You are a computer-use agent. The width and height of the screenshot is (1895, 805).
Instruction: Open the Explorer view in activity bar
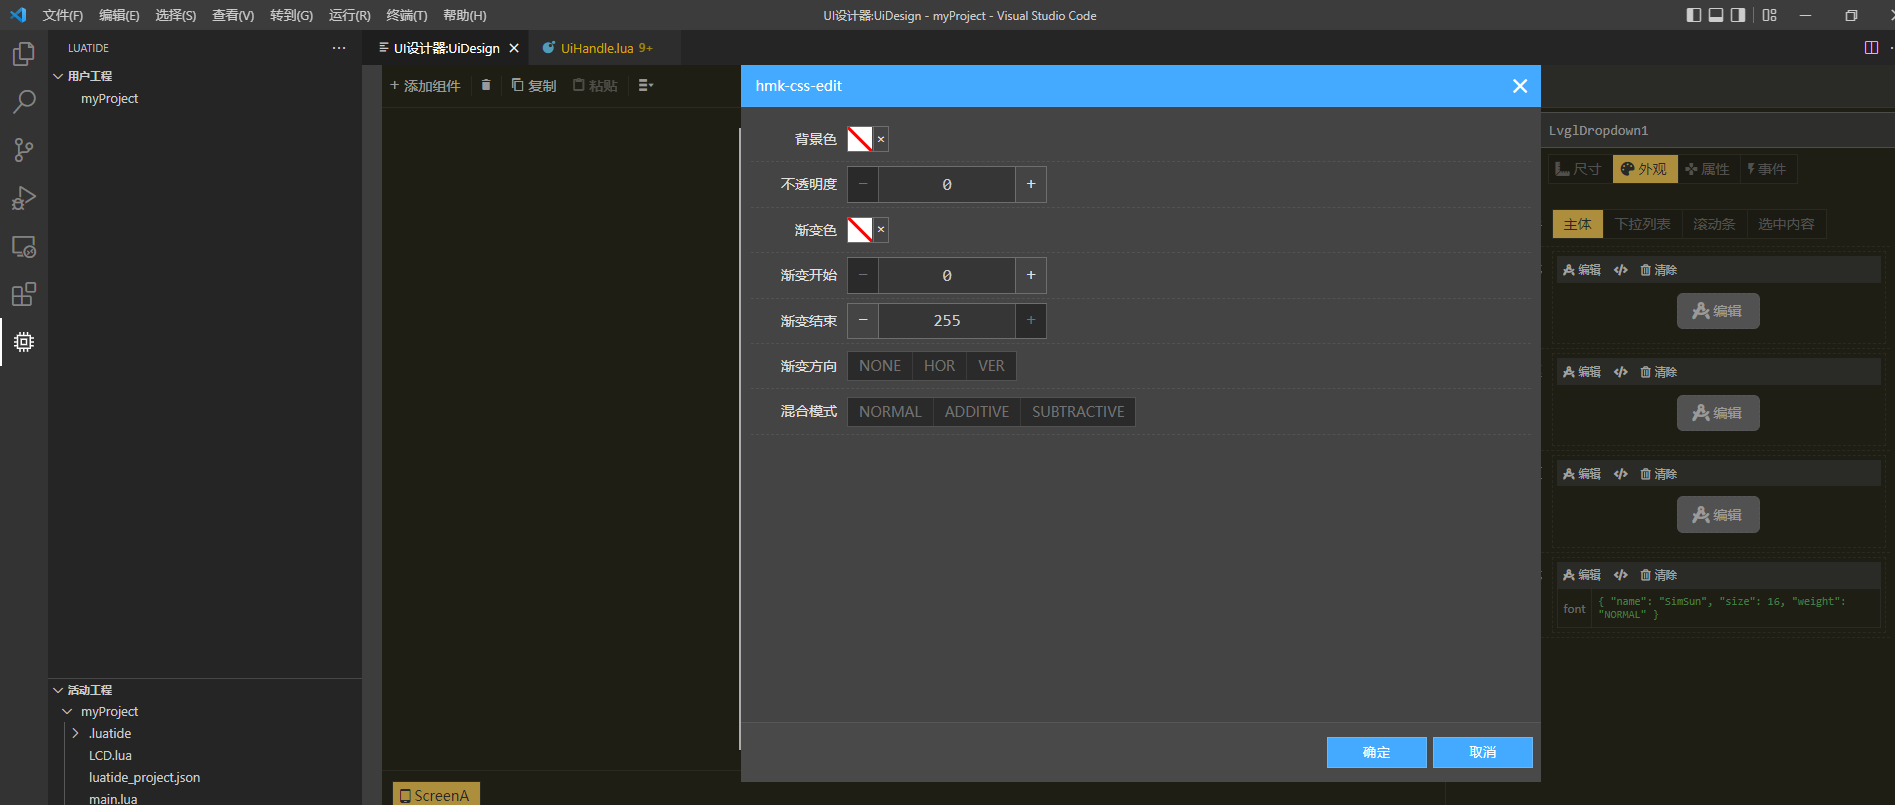[x=24, y=54]
